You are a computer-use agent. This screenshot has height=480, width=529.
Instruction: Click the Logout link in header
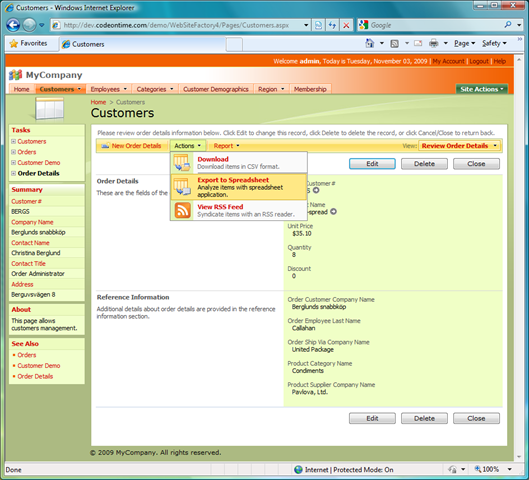(x=479, y=61)
